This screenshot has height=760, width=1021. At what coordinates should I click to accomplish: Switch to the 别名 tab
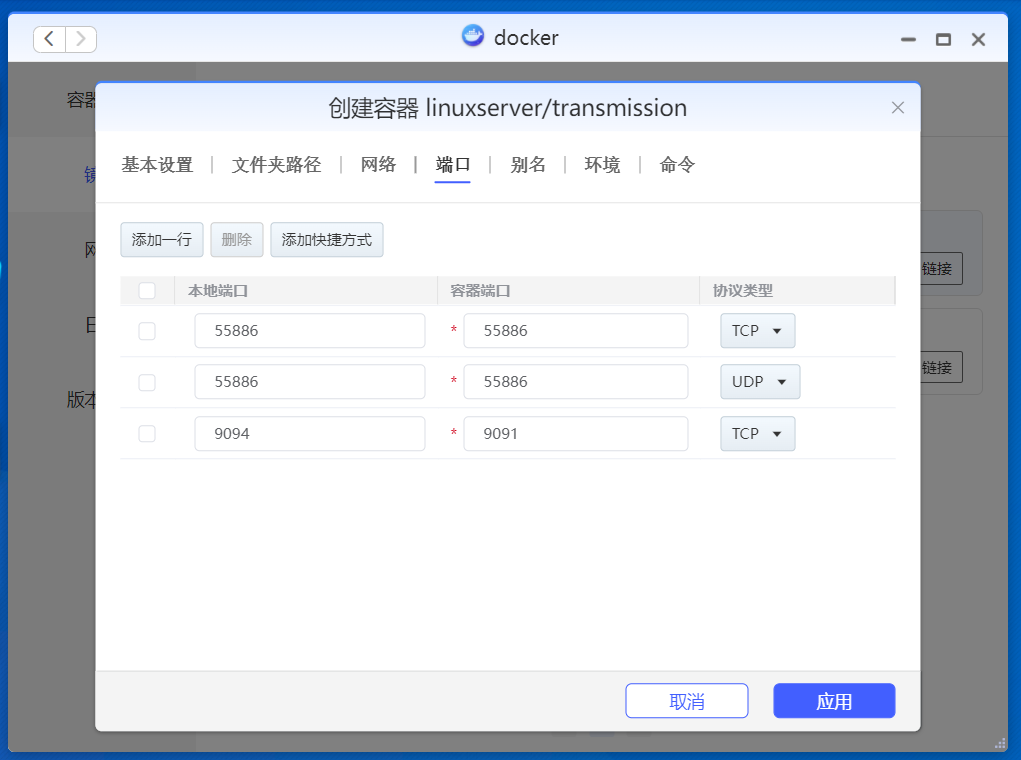[527, 165]
